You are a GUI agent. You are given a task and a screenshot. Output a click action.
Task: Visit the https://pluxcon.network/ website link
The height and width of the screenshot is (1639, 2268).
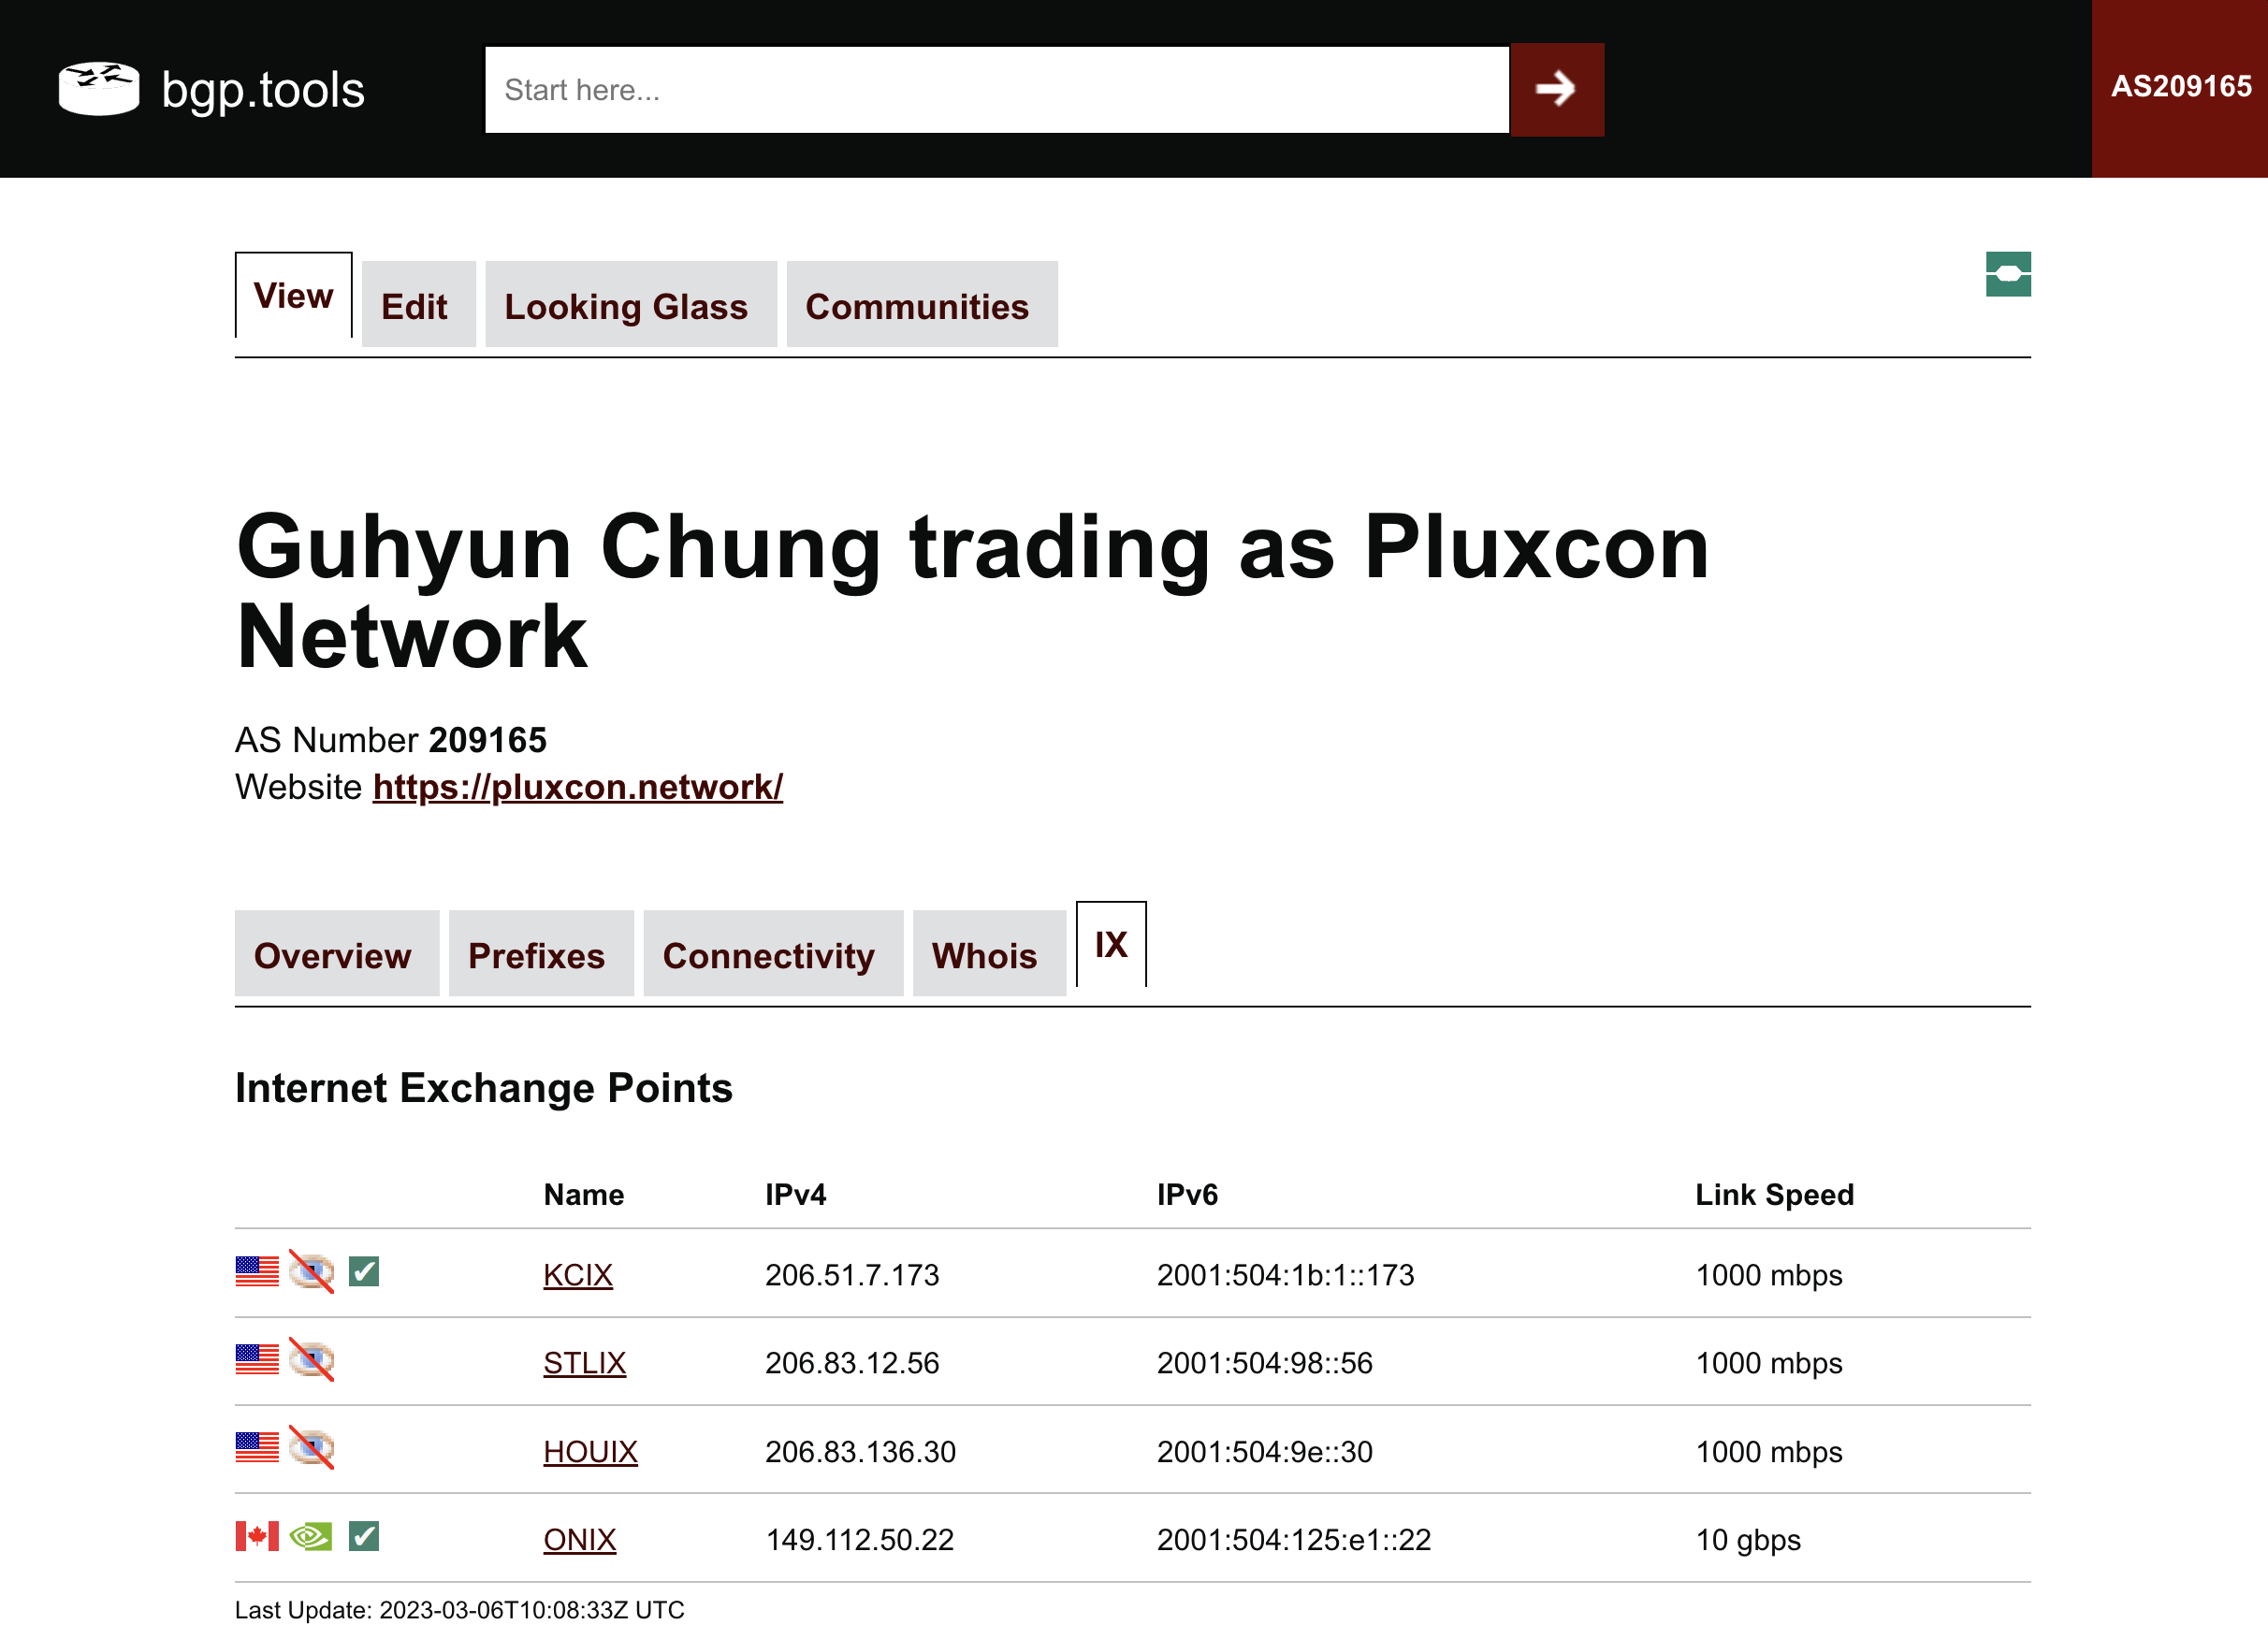(578, 788)
